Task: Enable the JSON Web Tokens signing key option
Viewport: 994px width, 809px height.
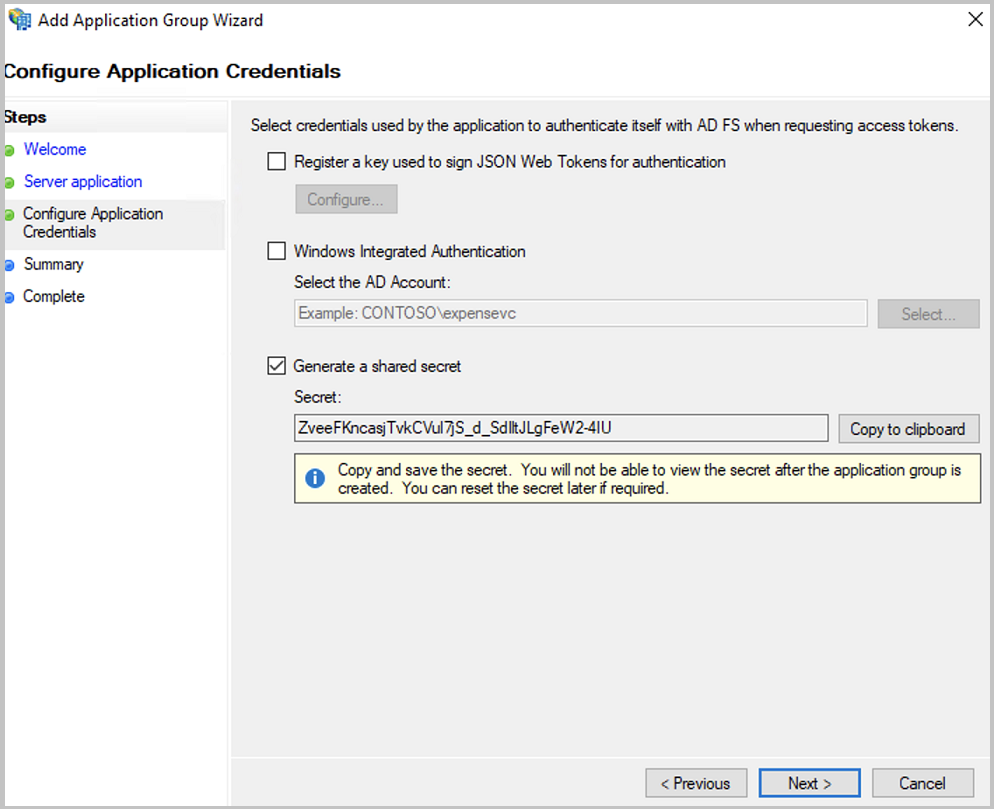Action: click(x=276, y=161)
